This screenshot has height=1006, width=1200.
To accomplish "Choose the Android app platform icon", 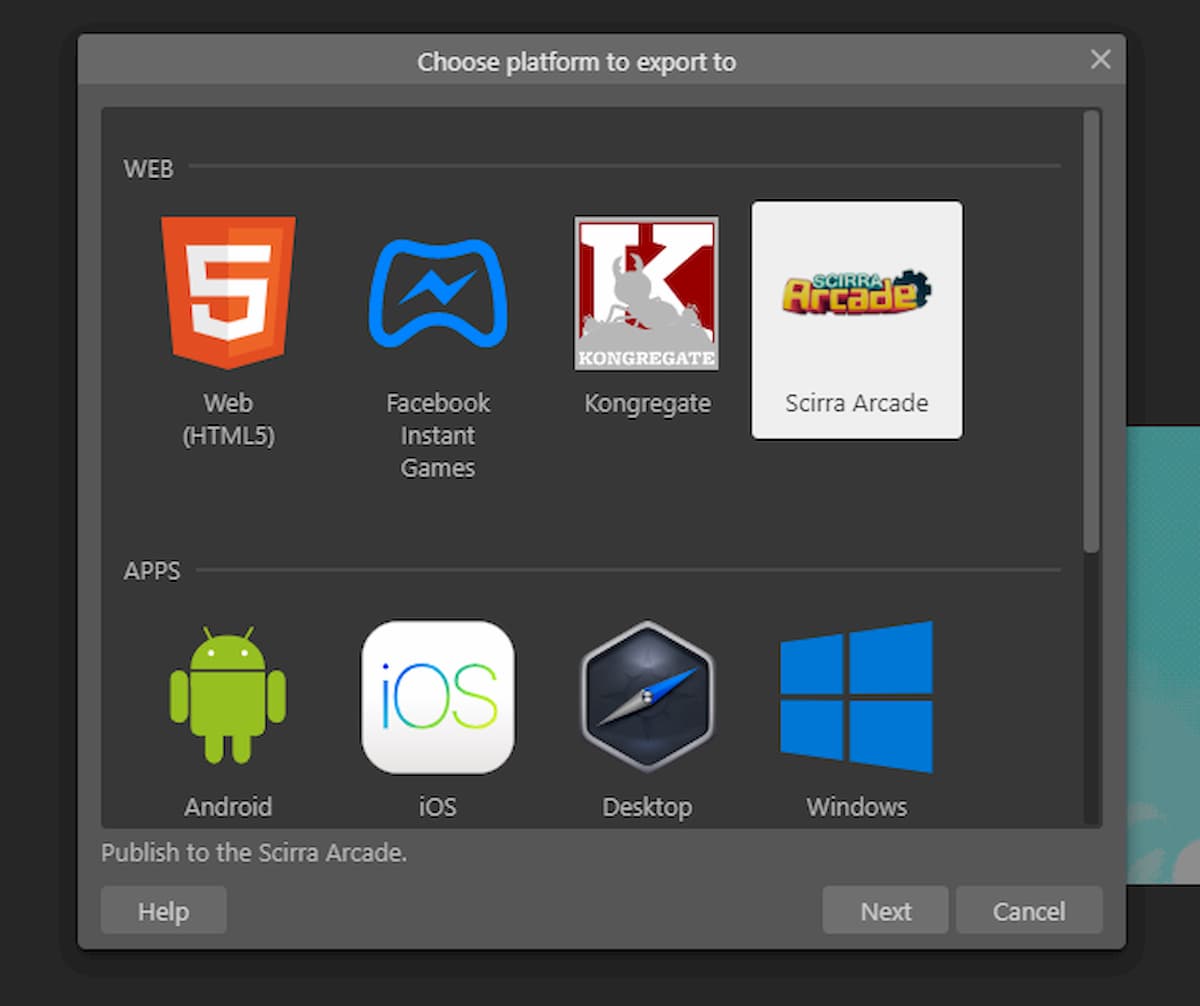I will [x=228, y=695].
